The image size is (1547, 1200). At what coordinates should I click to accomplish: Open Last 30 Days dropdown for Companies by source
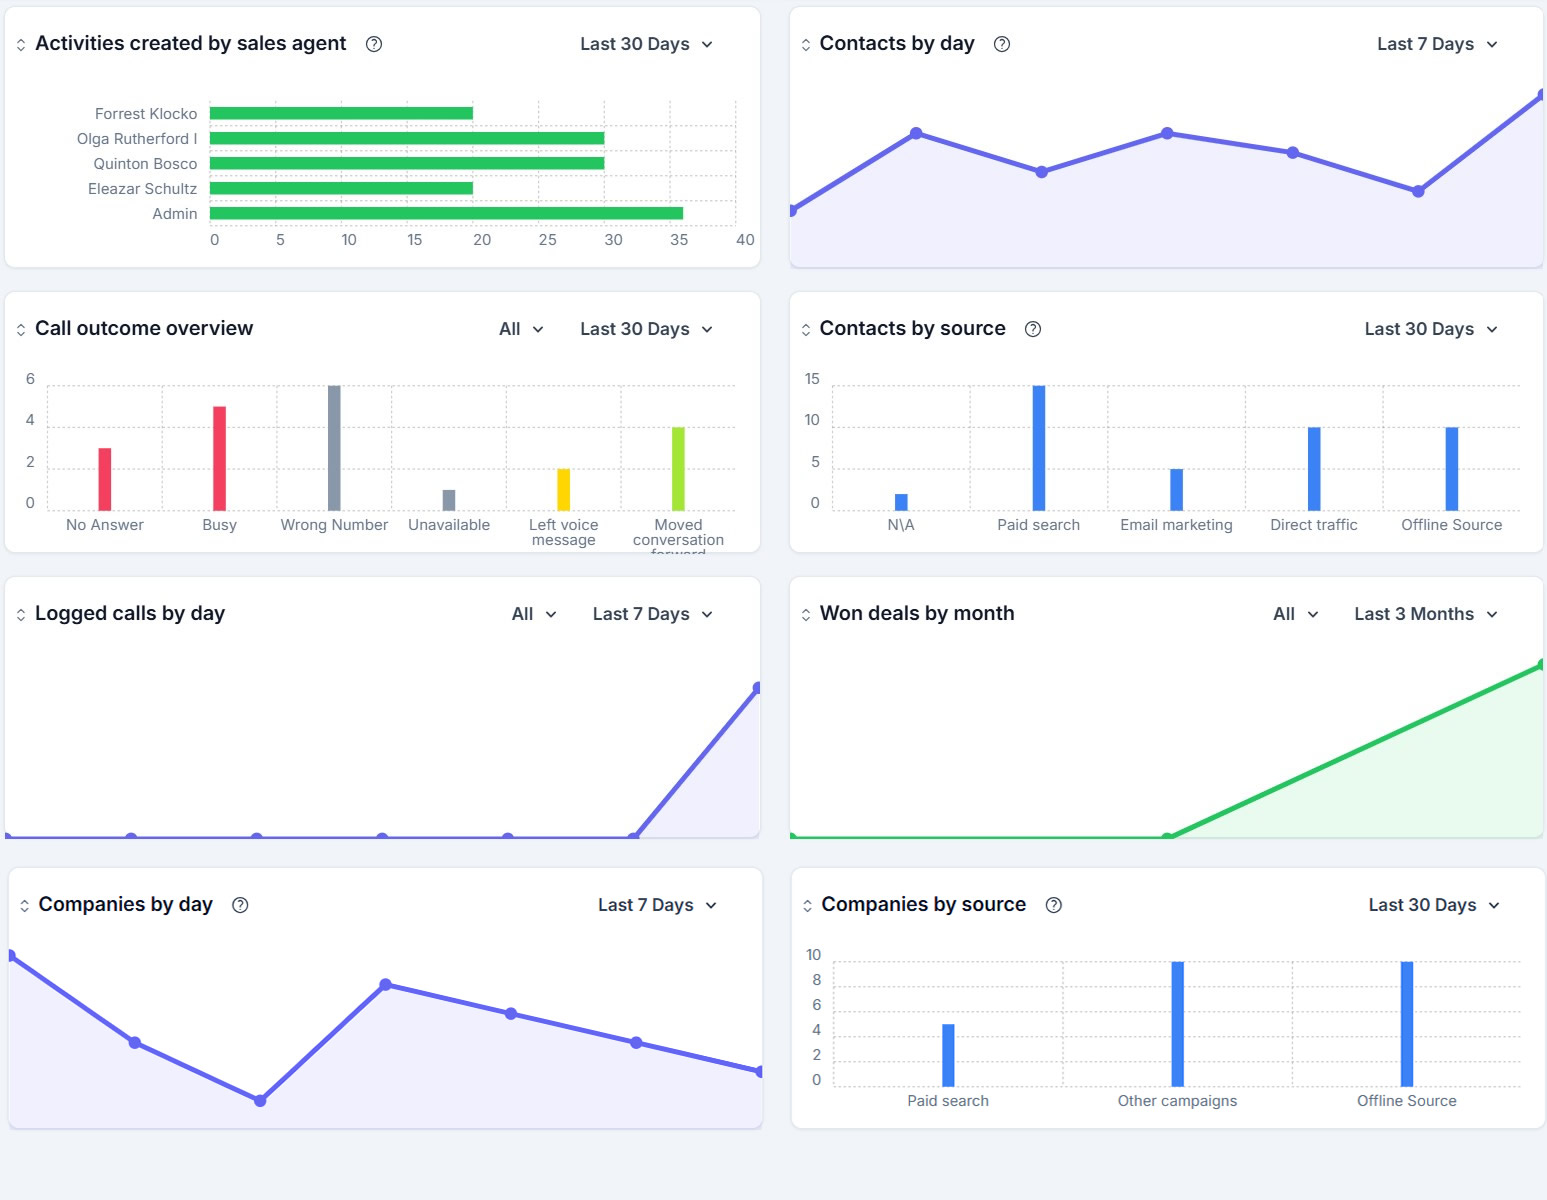(1434, 905)
